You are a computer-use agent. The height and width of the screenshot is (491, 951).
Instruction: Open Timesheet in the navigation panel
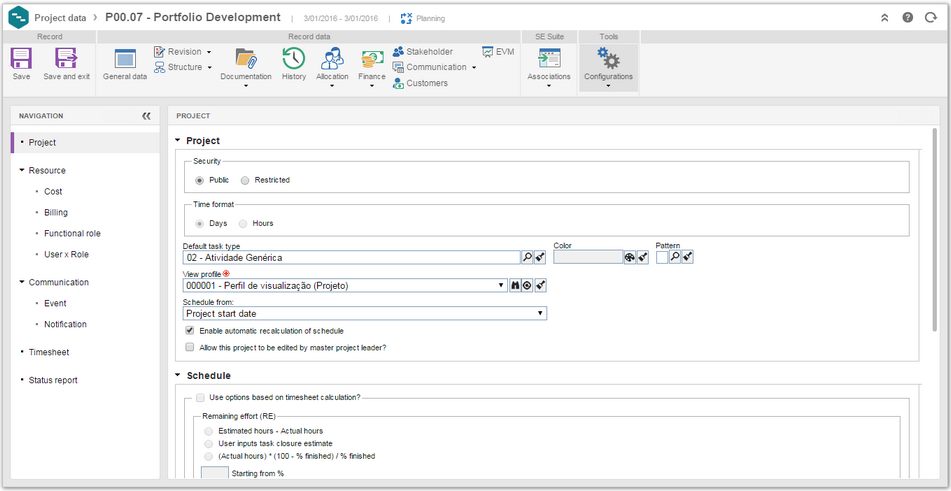click(48, 352)
